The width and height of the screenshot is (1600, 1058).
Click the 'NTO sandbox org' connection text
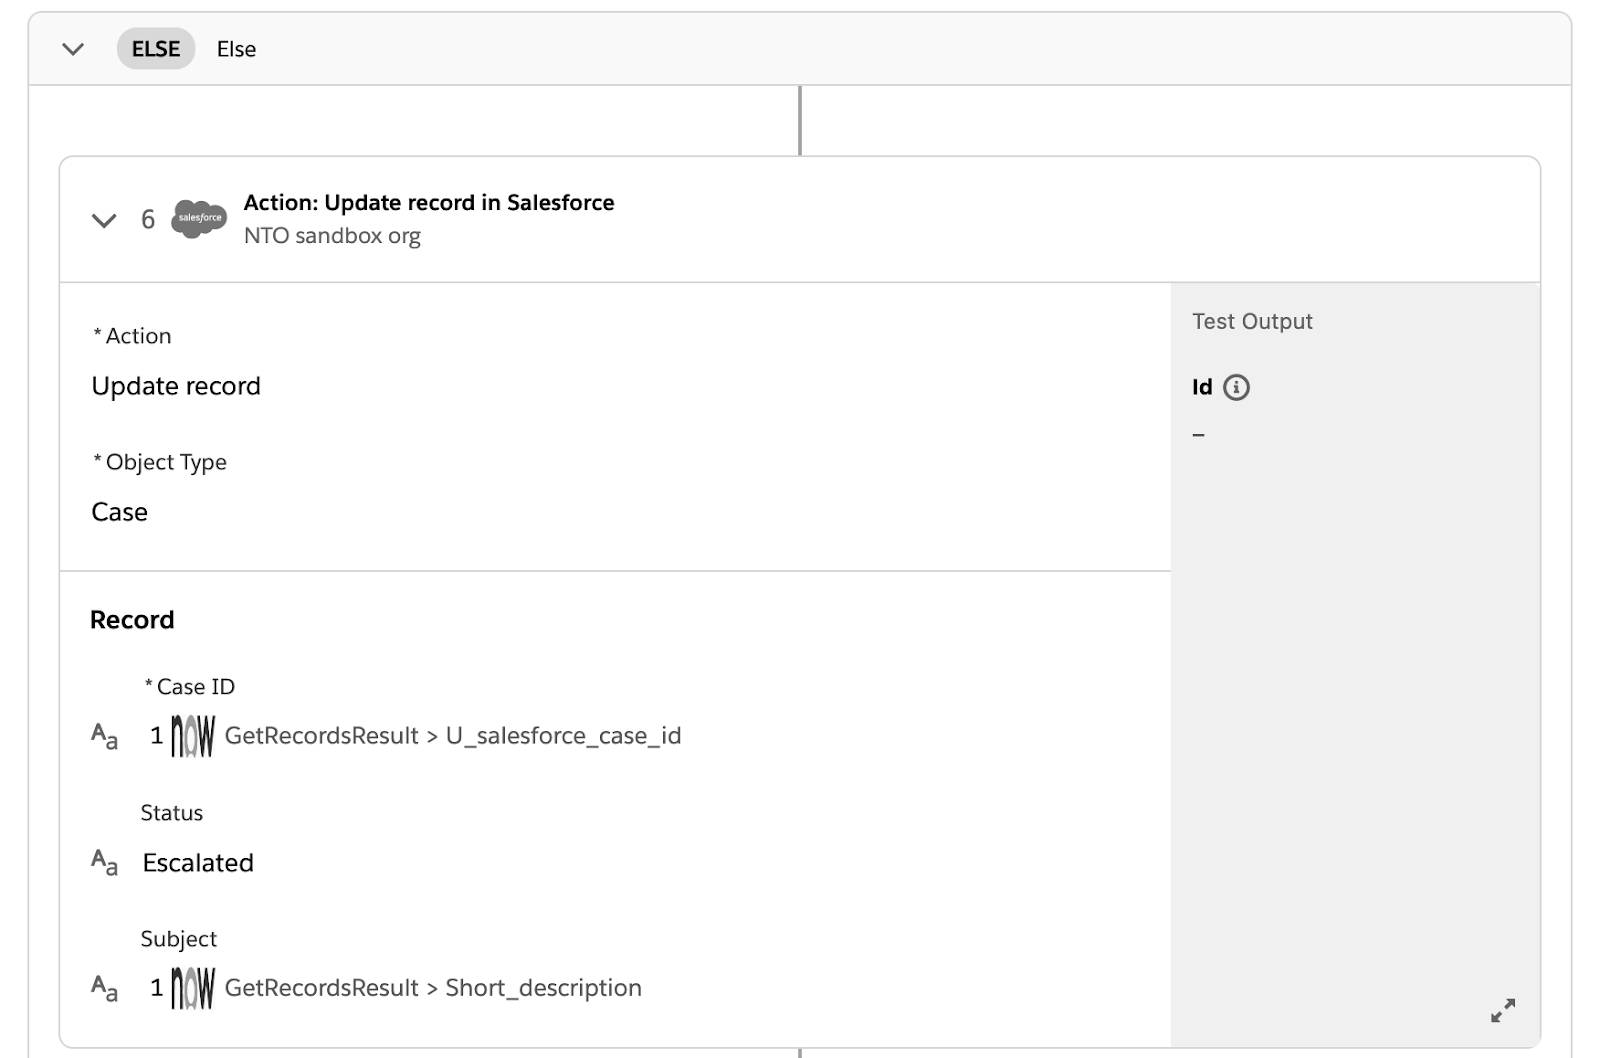332,236
